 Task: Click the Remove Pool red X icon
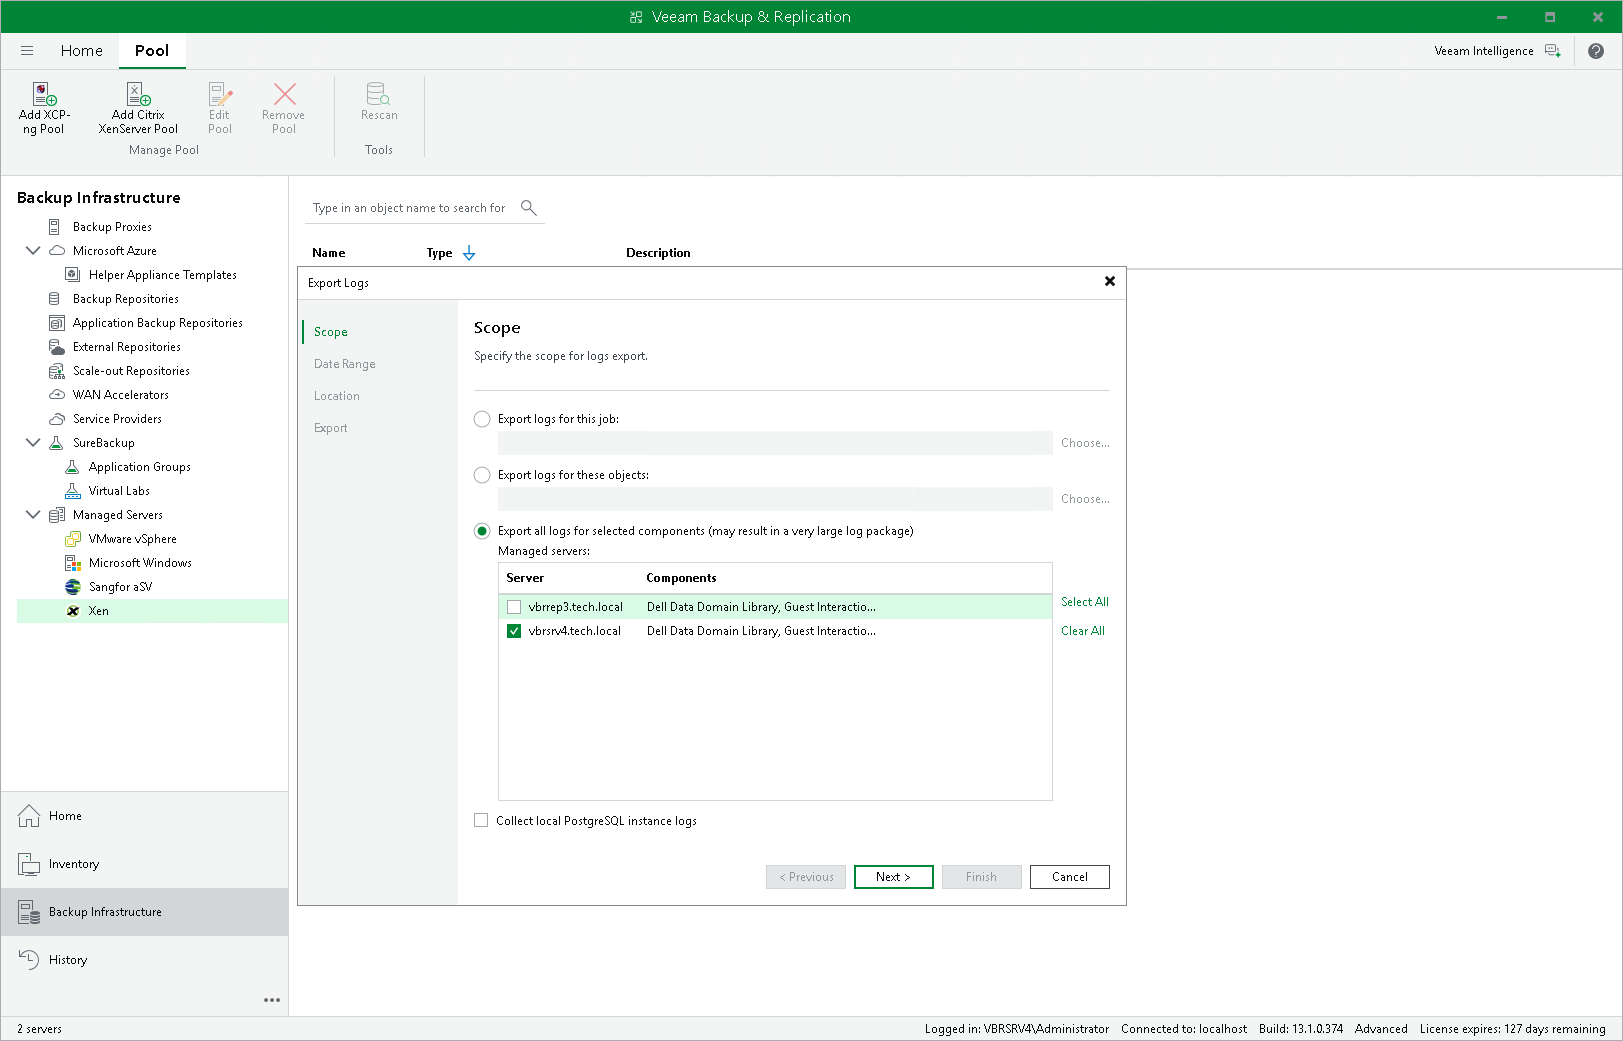(284, 94)
